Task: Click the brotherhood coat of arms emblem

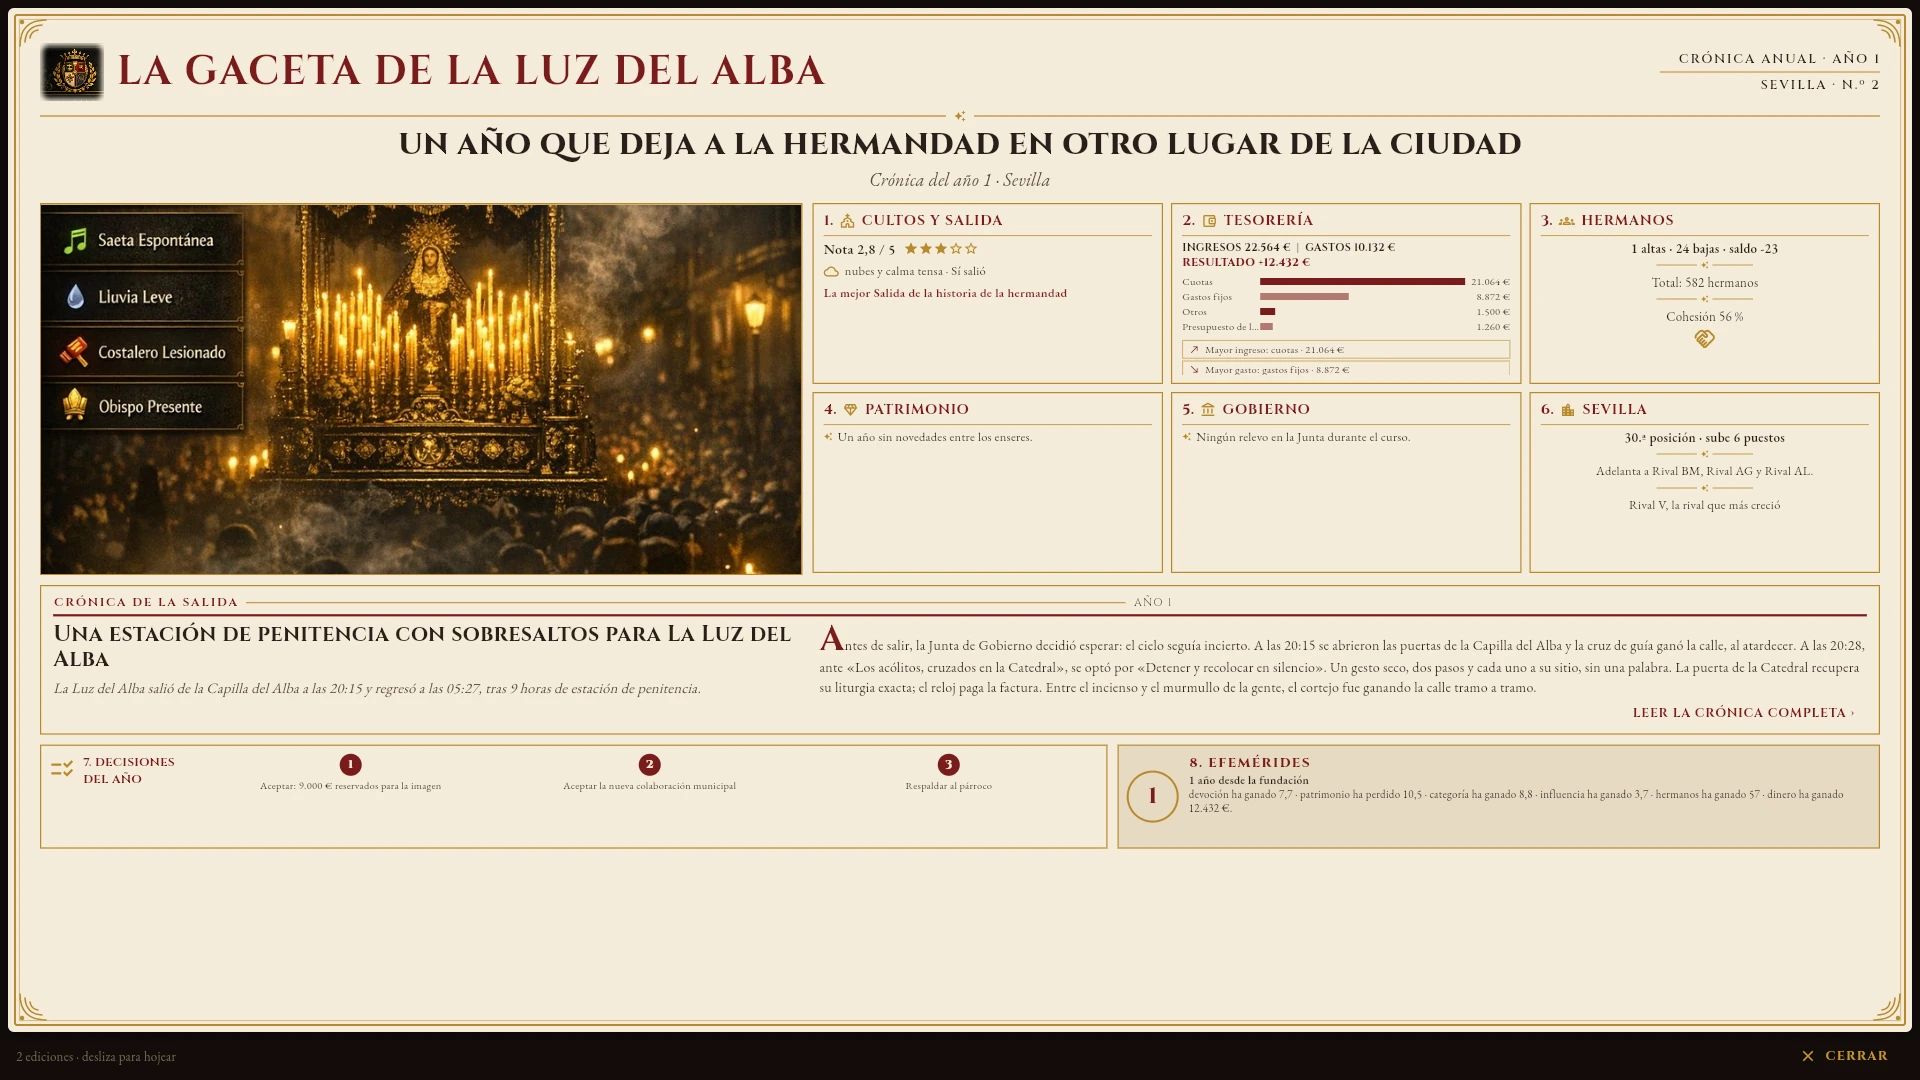Action: click(72, 72)
